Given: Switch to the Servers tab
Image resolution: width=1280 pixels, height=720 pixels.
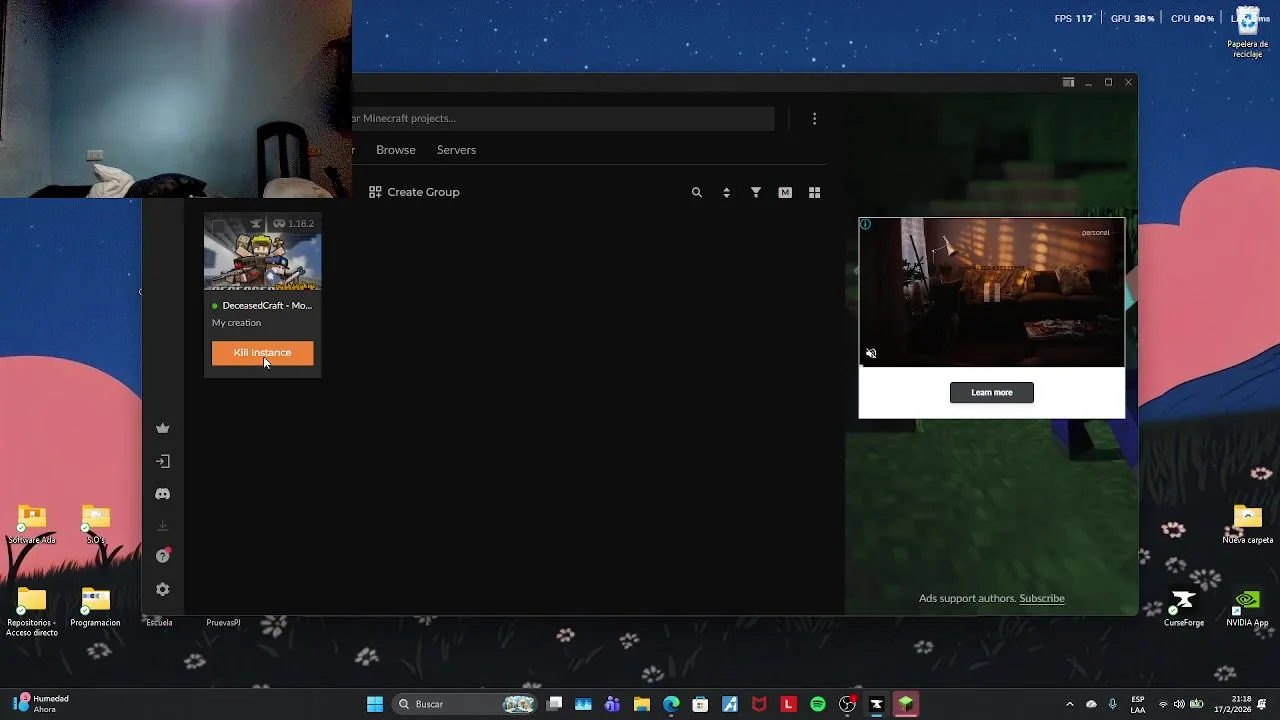Looking at the screenshot, I should 456,150.
